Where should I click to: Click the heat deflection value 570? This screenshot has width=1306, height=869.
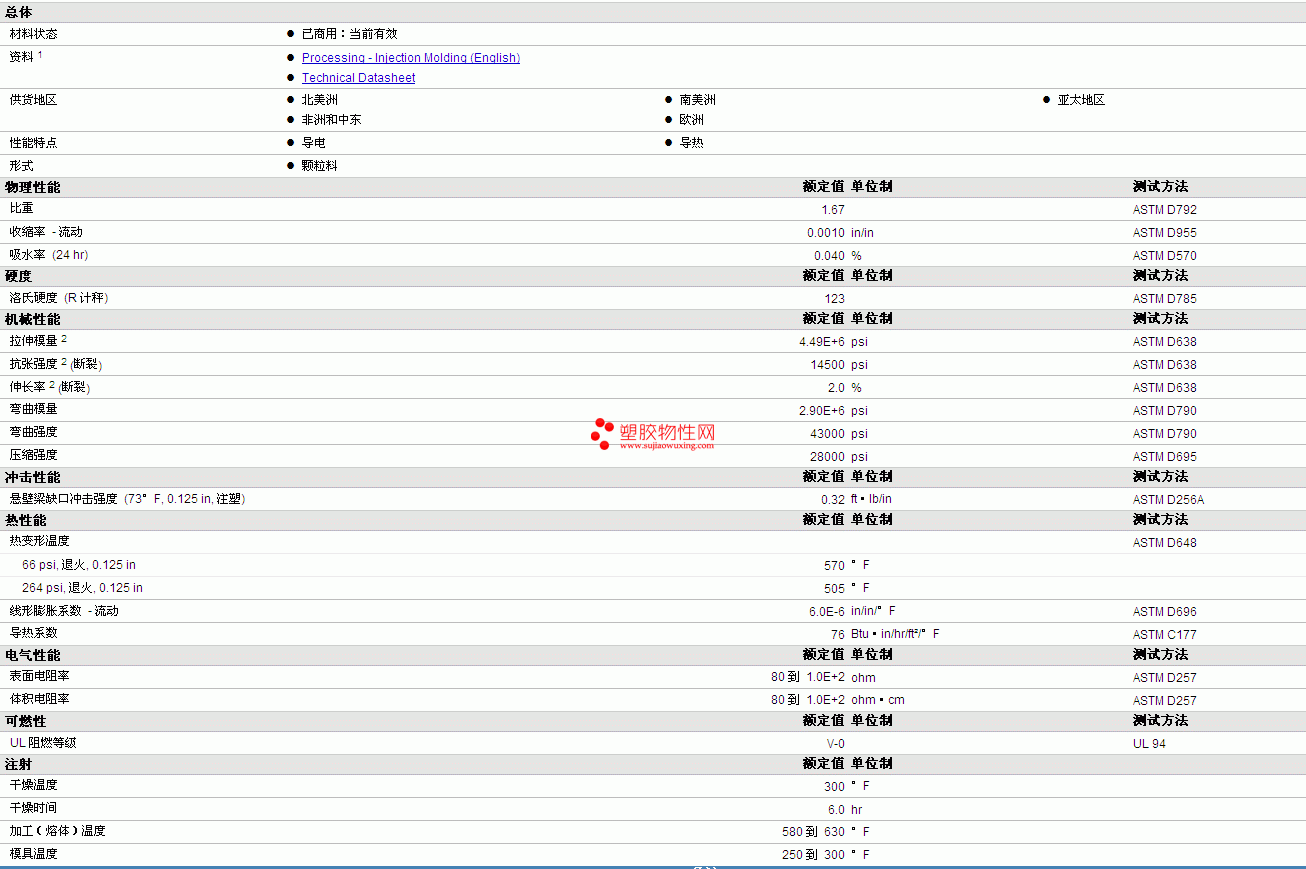coord(835,566)
